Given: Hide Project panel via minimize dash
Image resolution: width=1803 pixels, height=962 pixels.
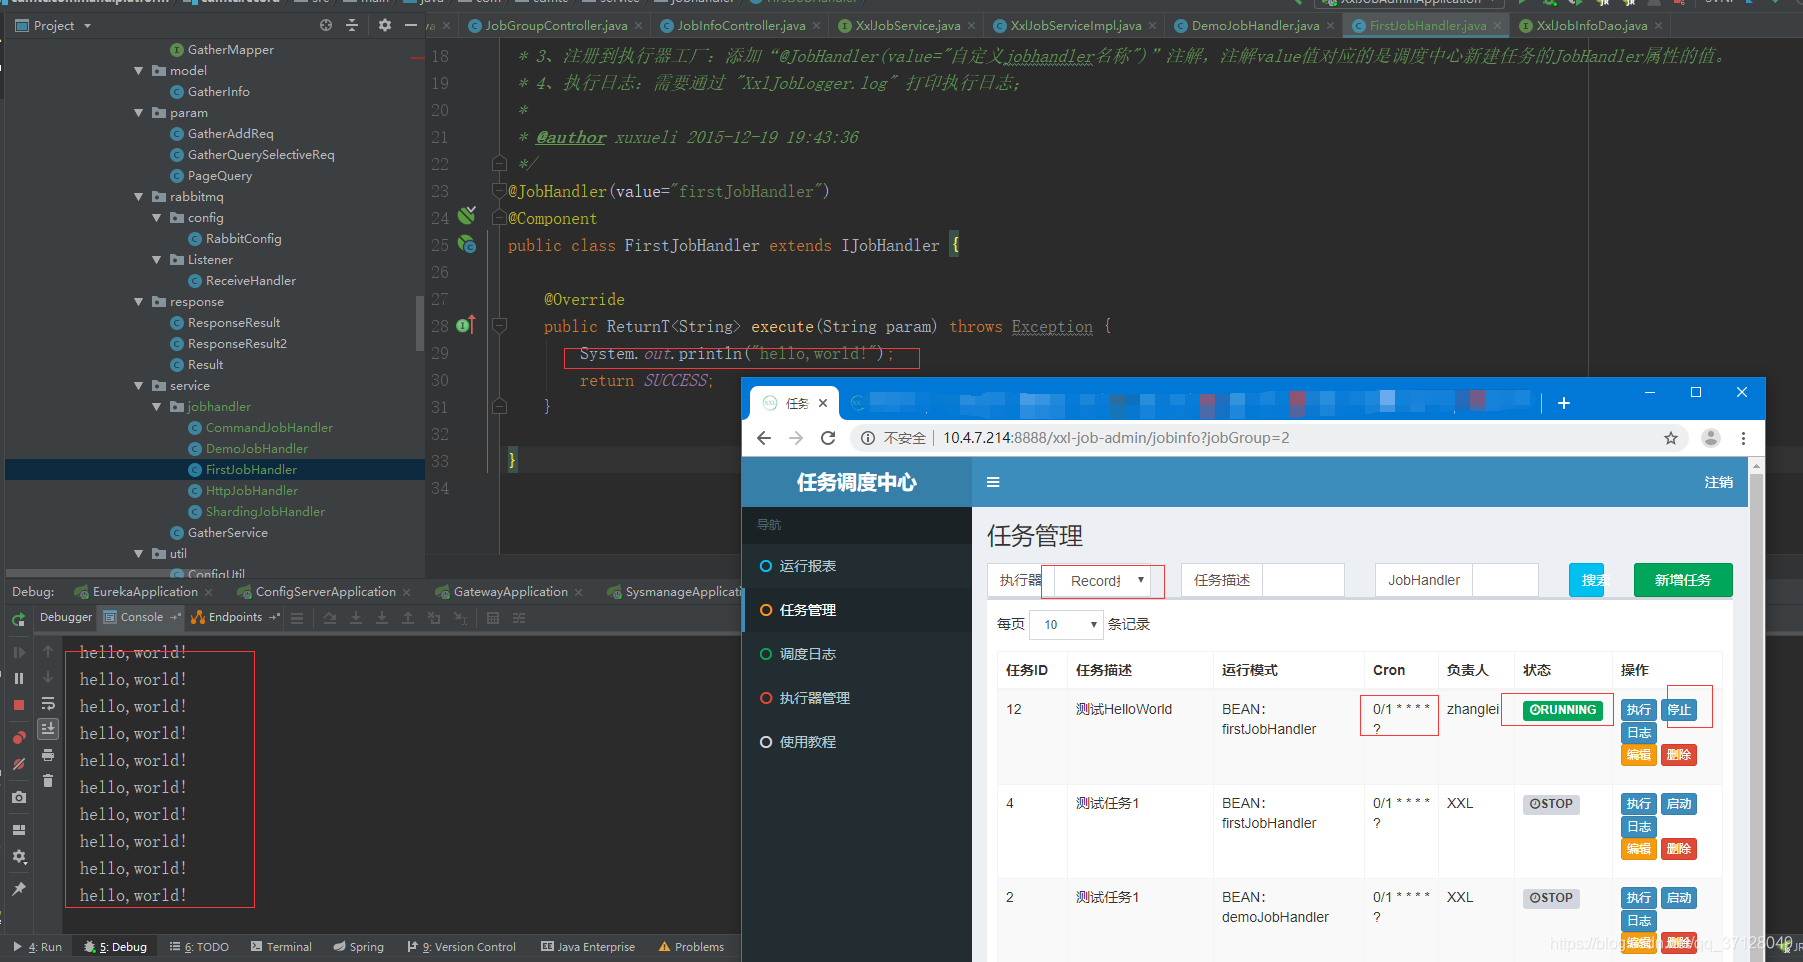Looking at the screenshot, I should click(411, 25).
